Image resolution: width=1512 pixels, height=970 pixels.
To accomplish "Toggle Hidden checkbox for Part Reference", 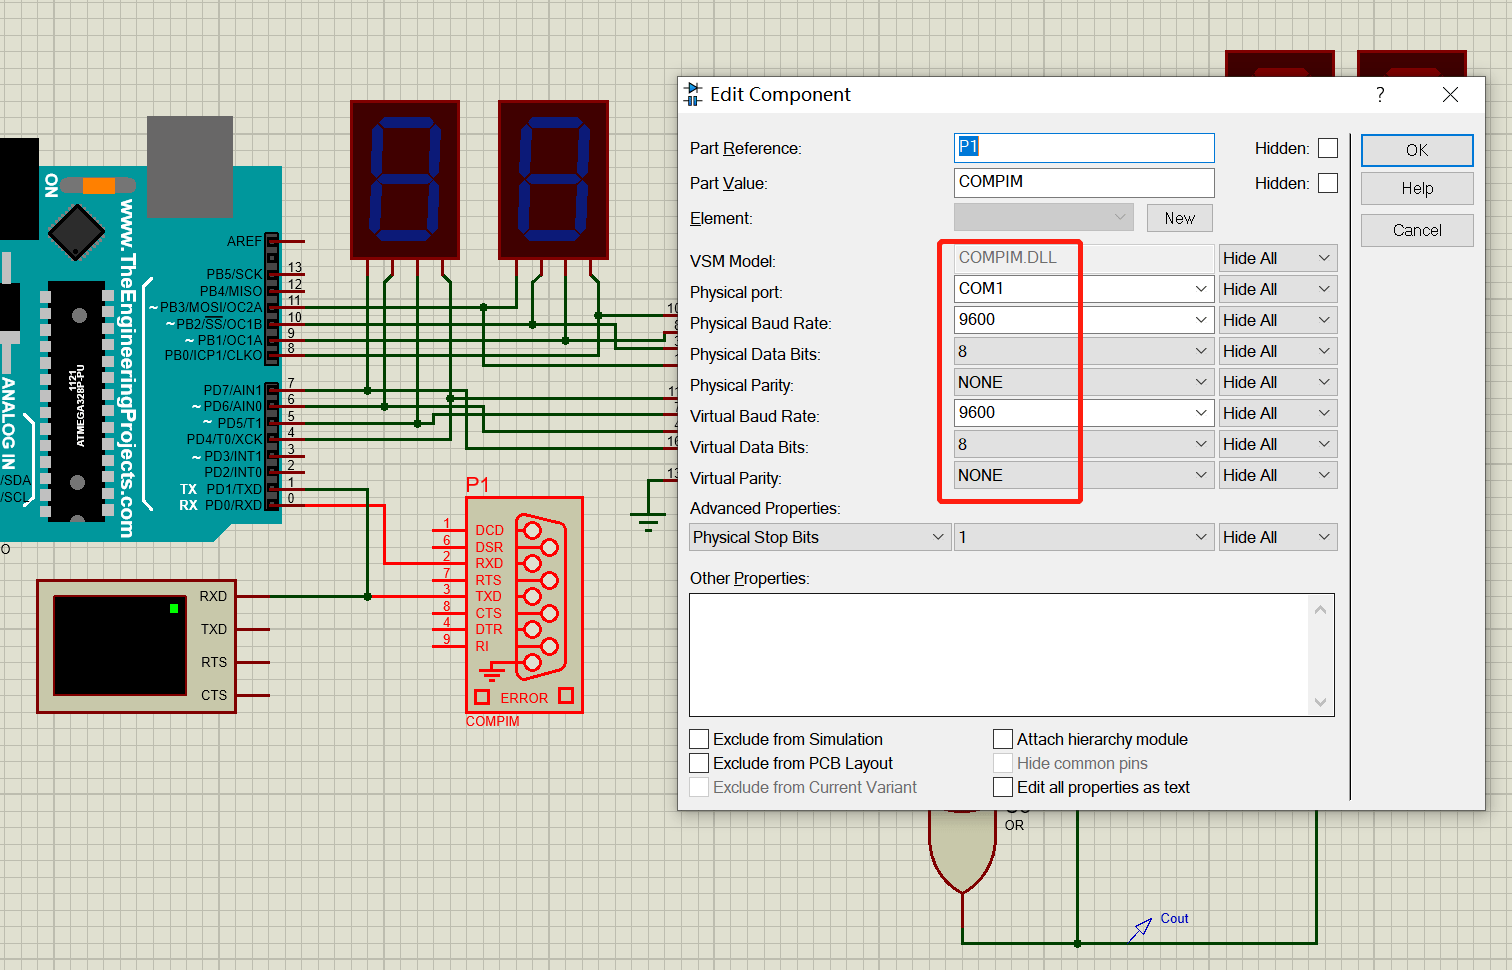I will 1328,148.
